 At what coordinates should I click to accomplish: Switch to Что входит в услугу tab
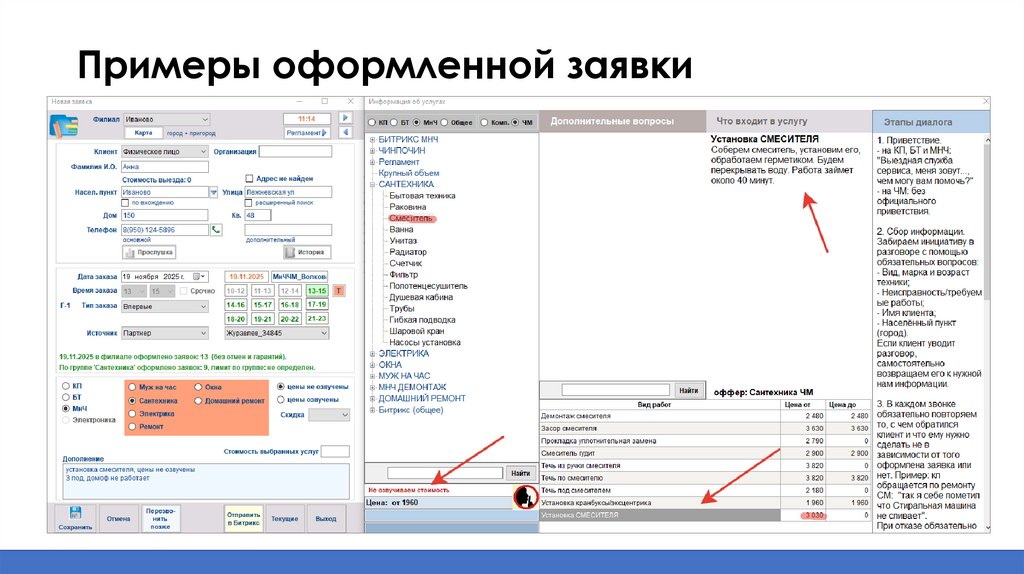point(789,121)
